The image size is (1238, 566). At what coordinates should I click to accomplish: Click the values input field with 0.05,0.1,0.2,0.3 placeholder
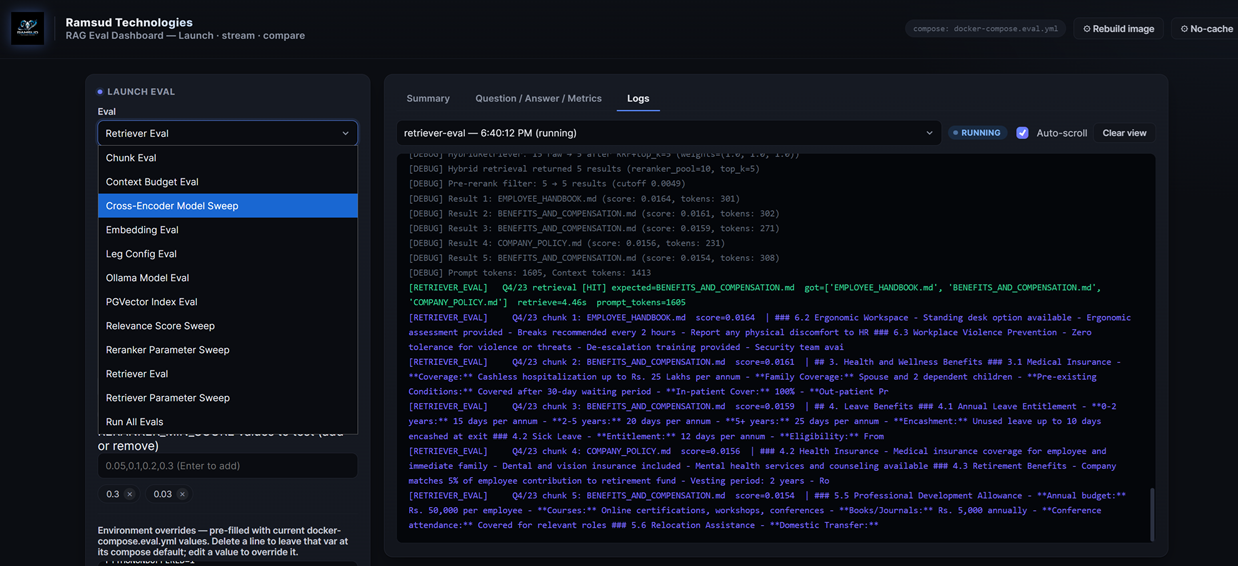click(x=227, y=466)
